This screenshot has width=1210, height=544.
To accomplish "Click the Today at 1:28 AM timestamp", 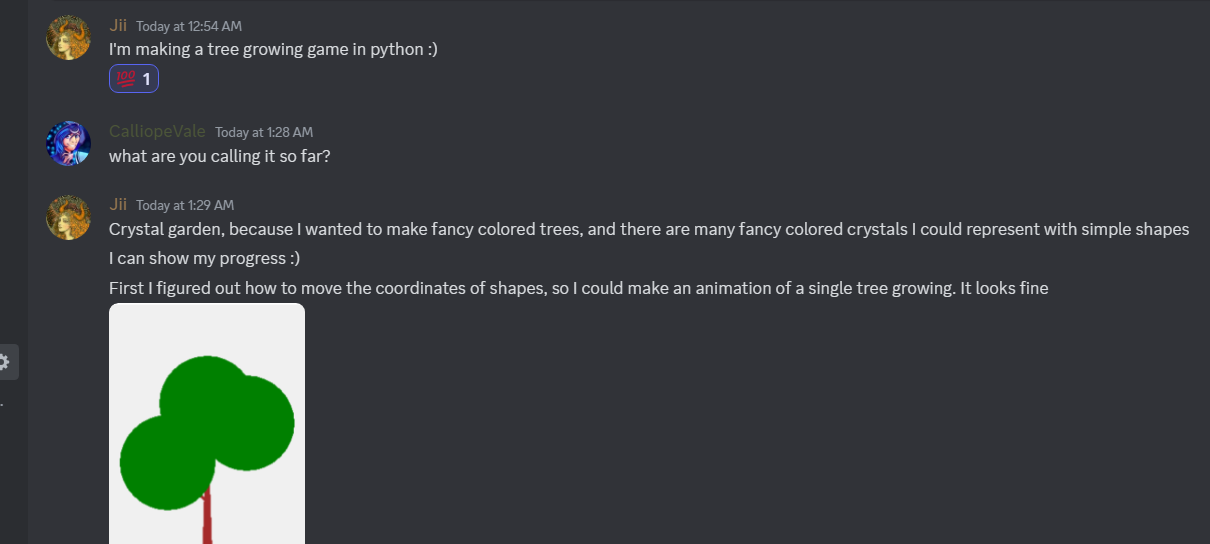I will [264, 132].
